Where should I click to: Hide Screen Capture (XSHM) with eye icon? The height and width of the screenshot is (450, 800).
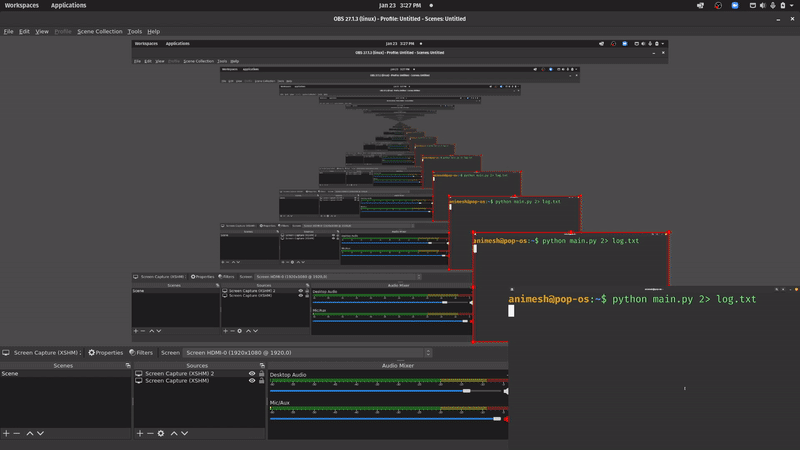[252, 381]
